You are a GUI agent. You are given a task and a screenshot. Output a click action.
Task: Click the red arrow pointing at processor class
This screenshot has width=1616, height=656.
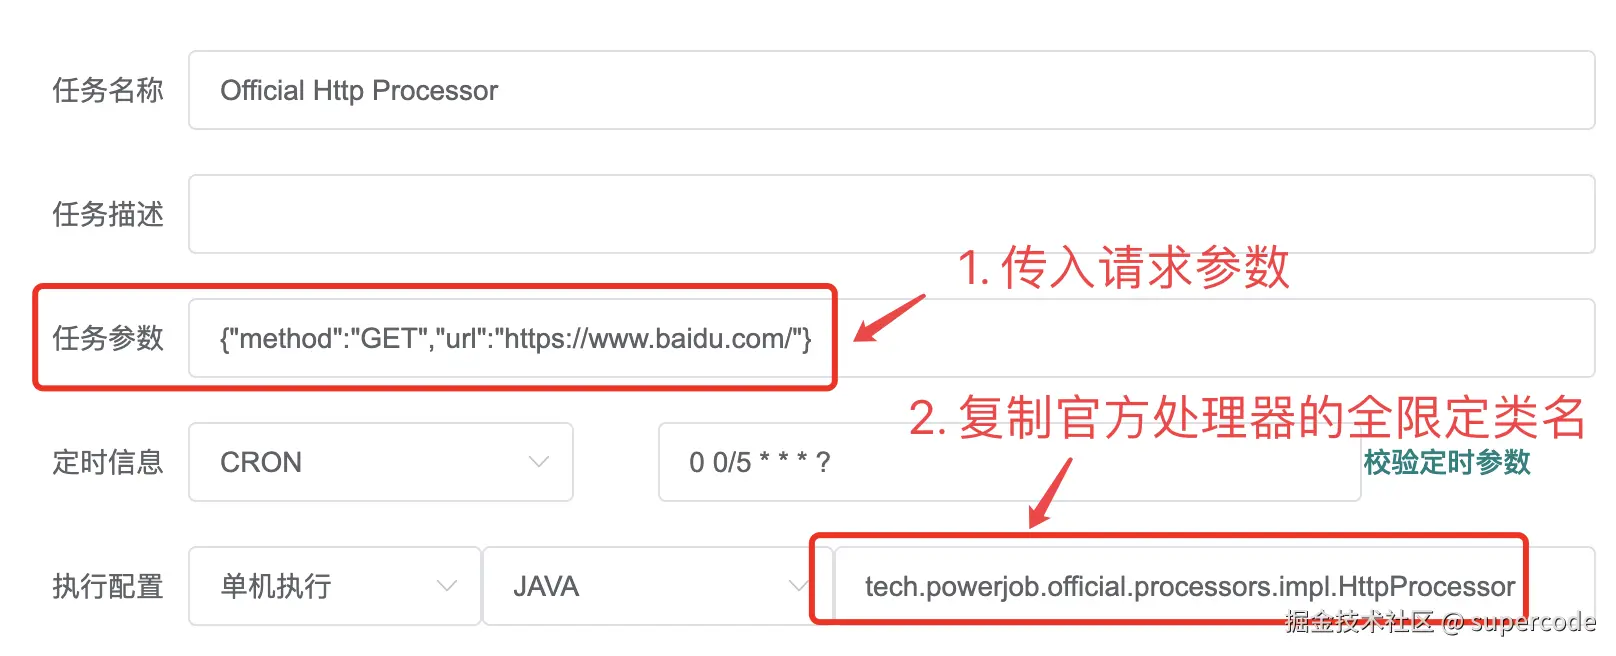(1051, 493)
